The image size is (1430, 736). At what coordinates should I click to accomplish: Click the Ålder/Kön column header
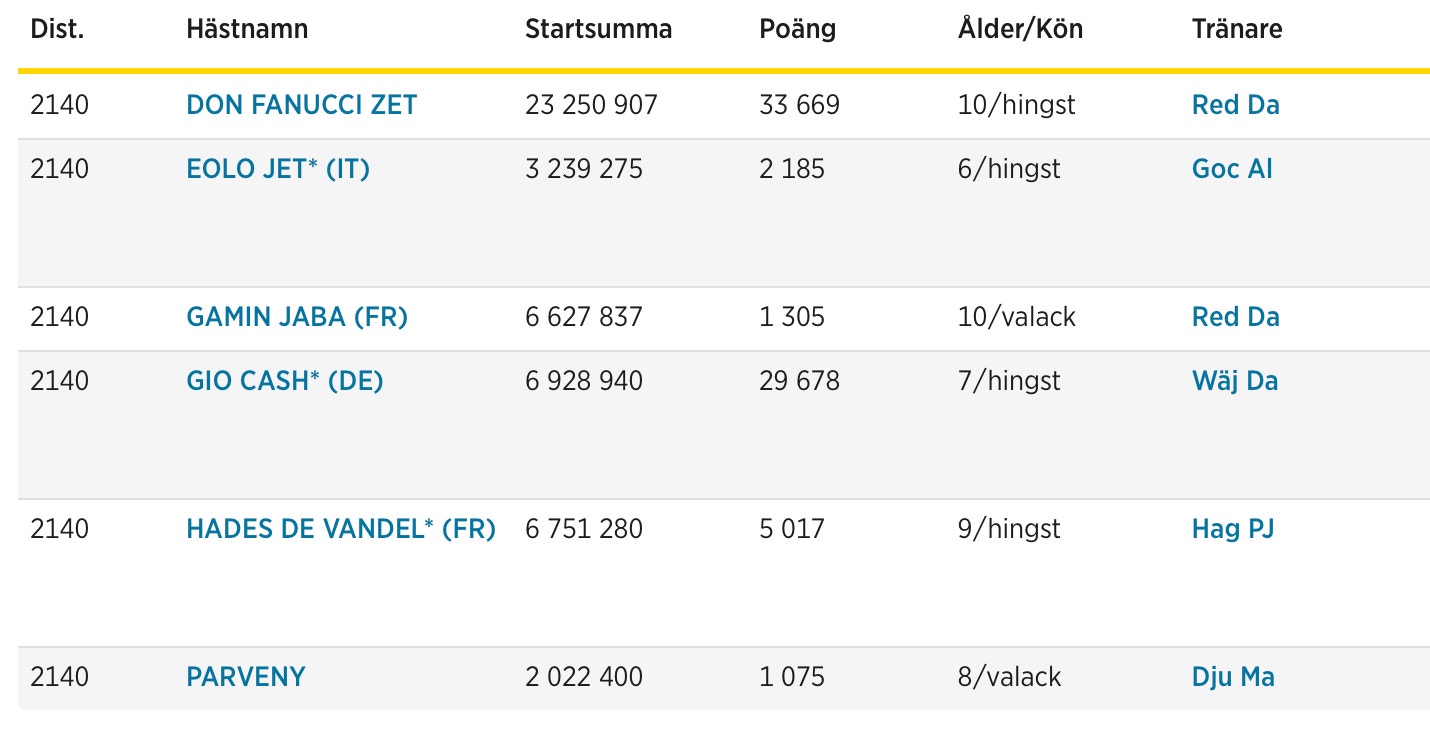click(x=1020, y=29)
